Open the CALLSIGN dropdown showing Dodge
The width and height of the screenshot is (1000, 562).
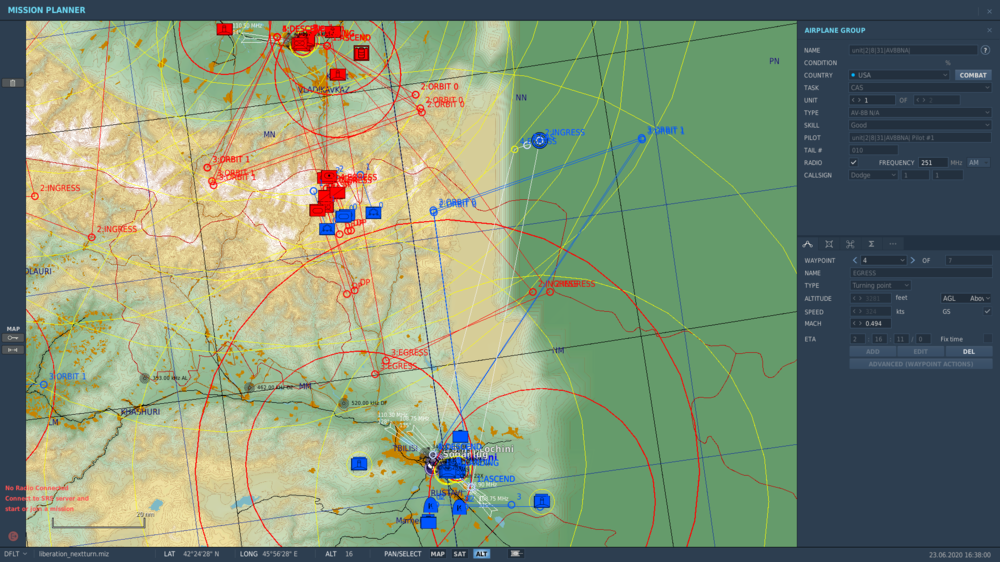tap(873, 175)
